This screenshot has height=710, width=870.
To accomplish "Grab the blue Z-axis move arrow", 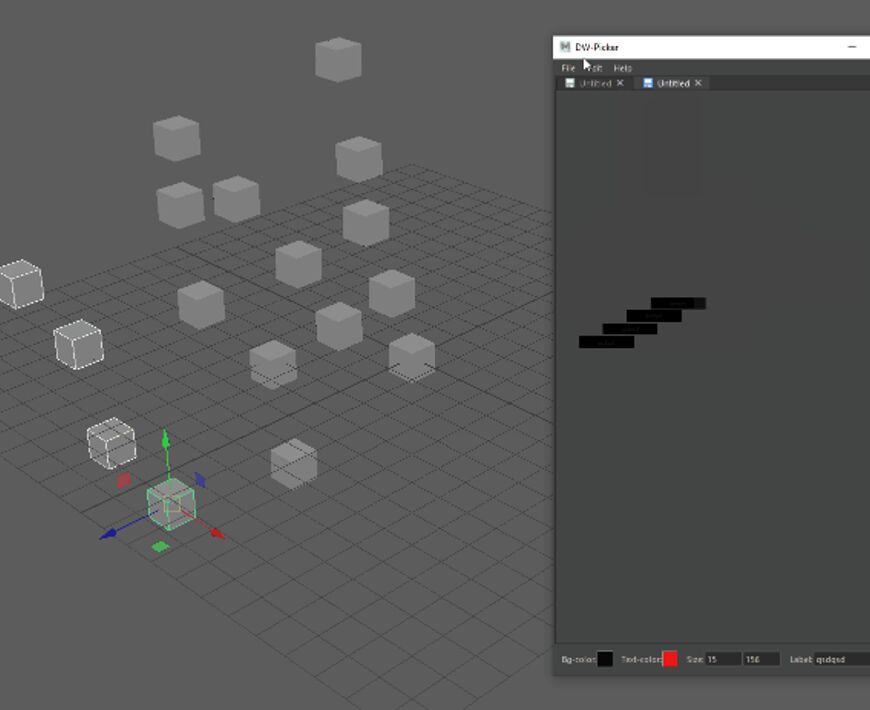I will (108, 534).
